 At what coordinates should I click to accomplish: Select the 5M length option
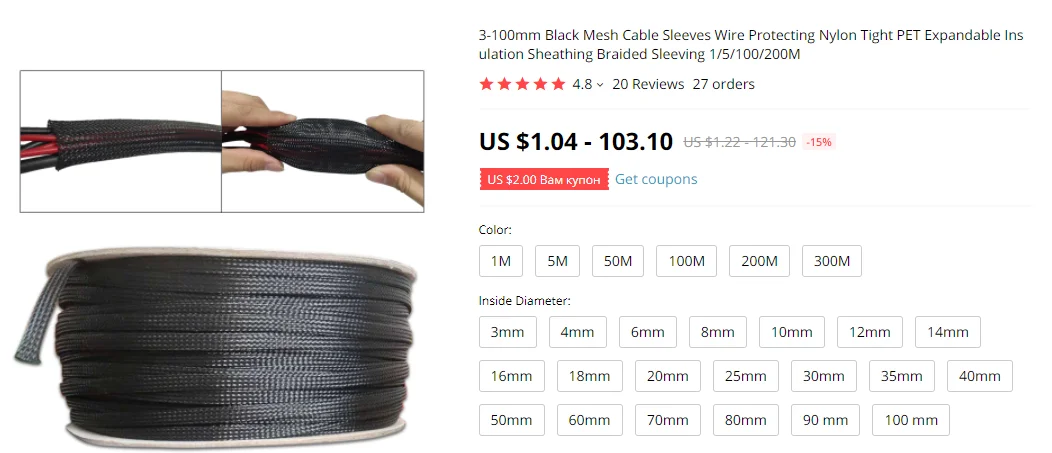[558, 261]
